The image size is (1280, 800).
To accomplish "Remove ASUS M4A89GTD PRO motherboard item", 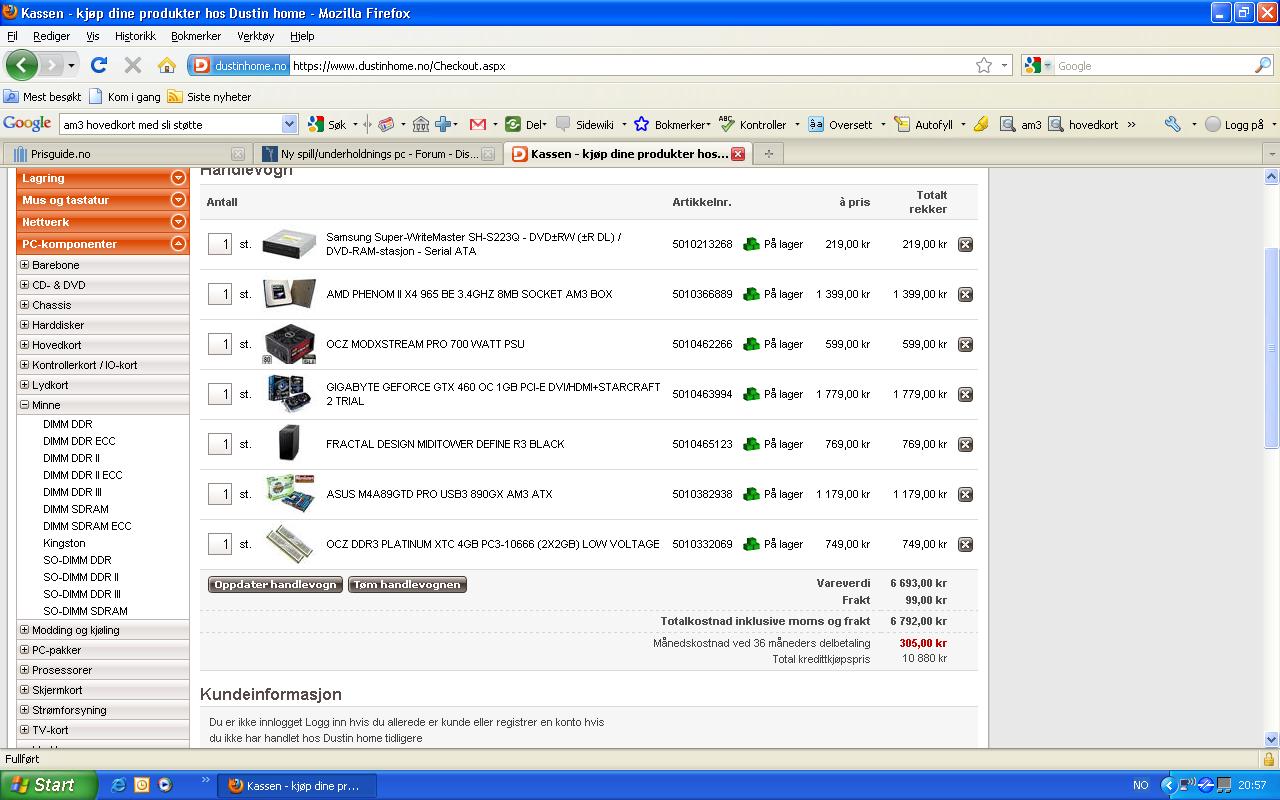I will point(965,494).
